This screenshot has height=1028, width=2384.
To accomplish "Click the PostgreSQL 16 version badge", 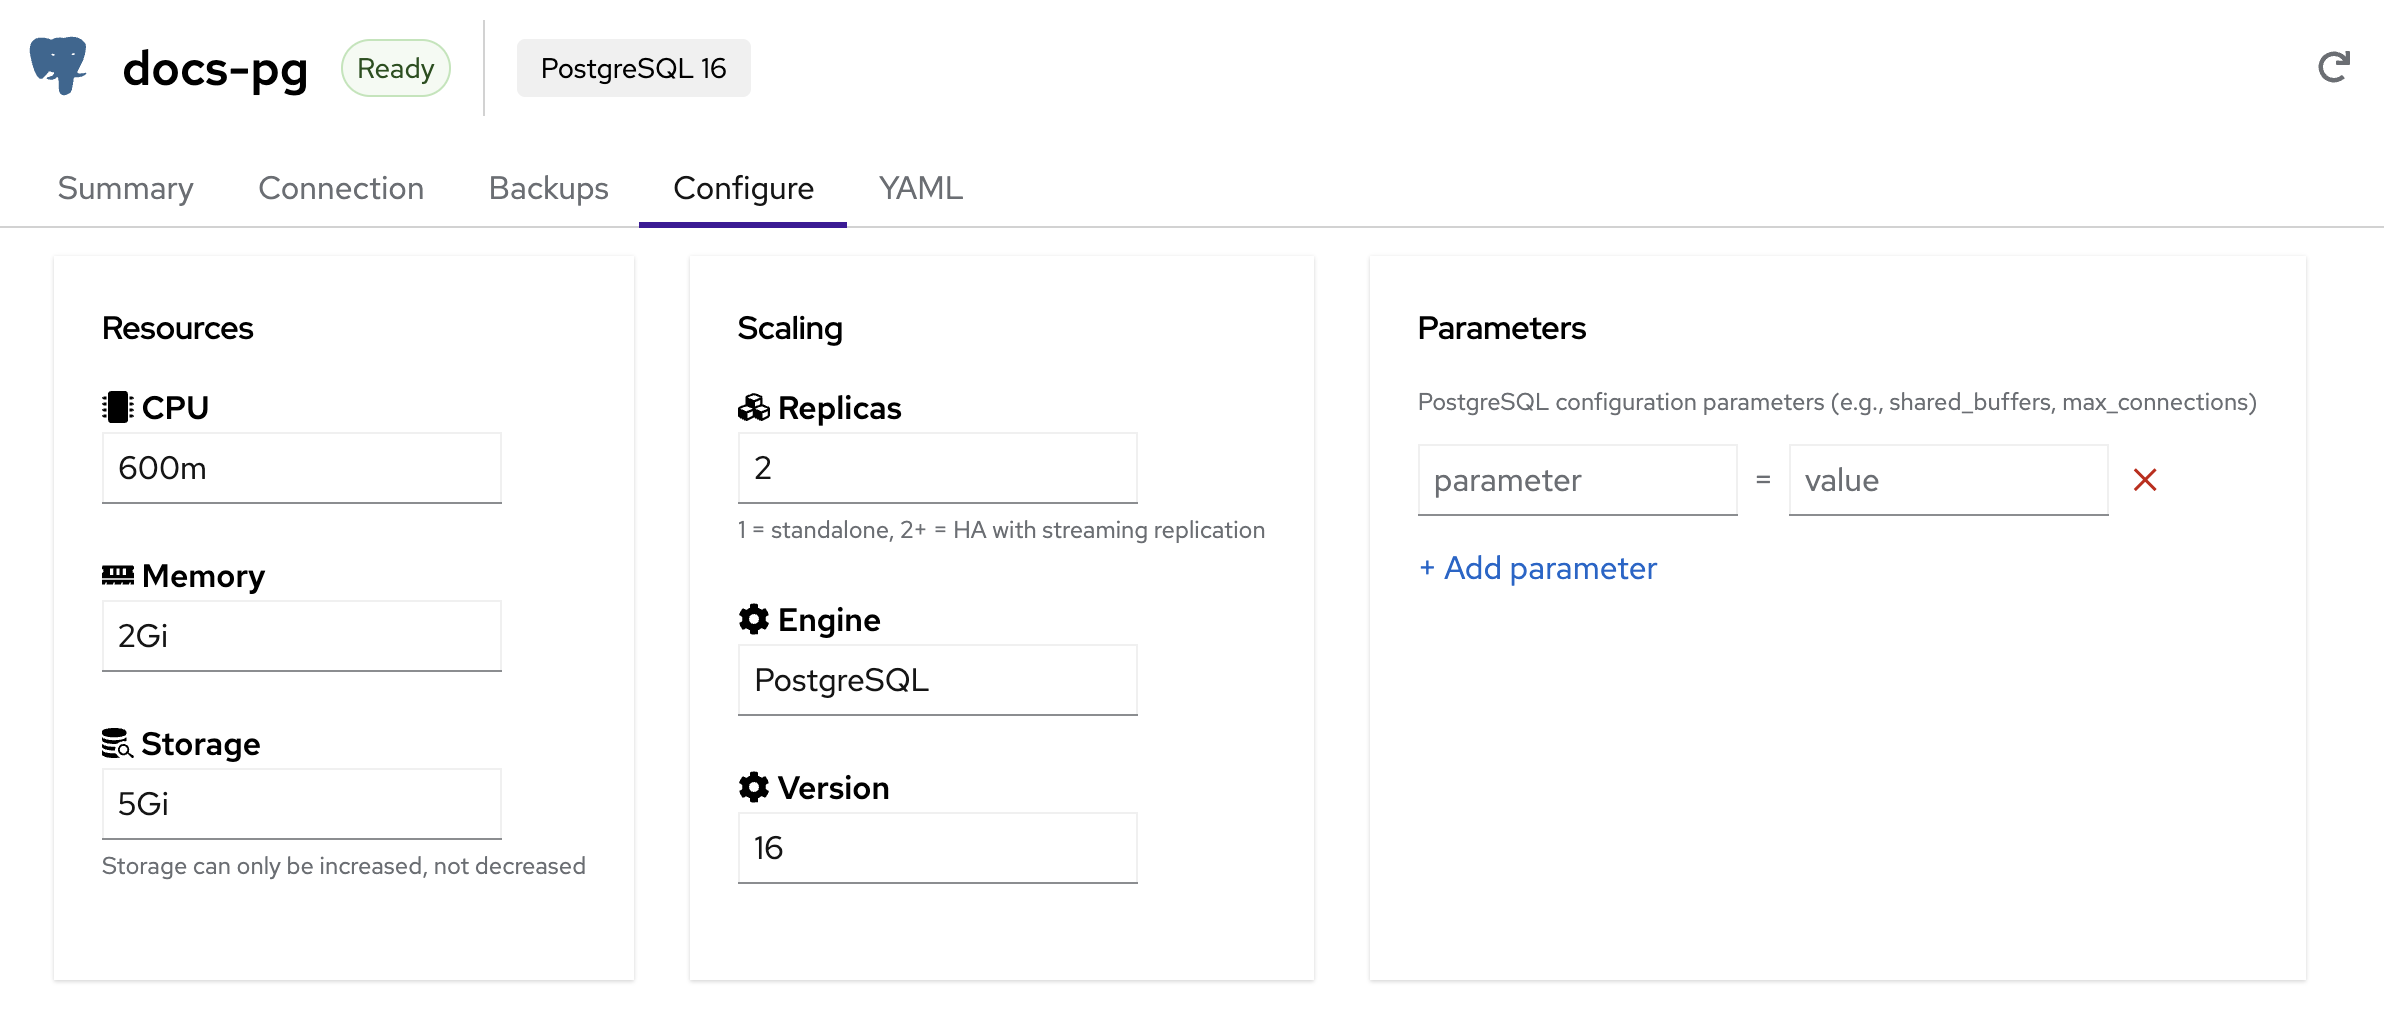I will click(x=633, y=68).
